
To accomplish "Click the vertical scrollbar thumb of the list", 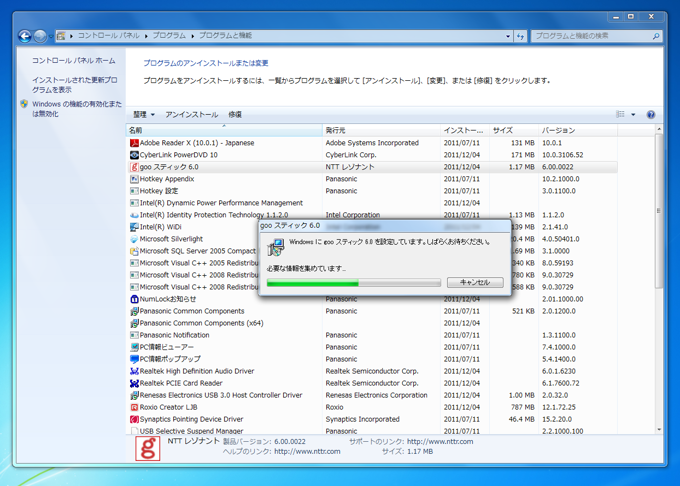I will 659,211.
